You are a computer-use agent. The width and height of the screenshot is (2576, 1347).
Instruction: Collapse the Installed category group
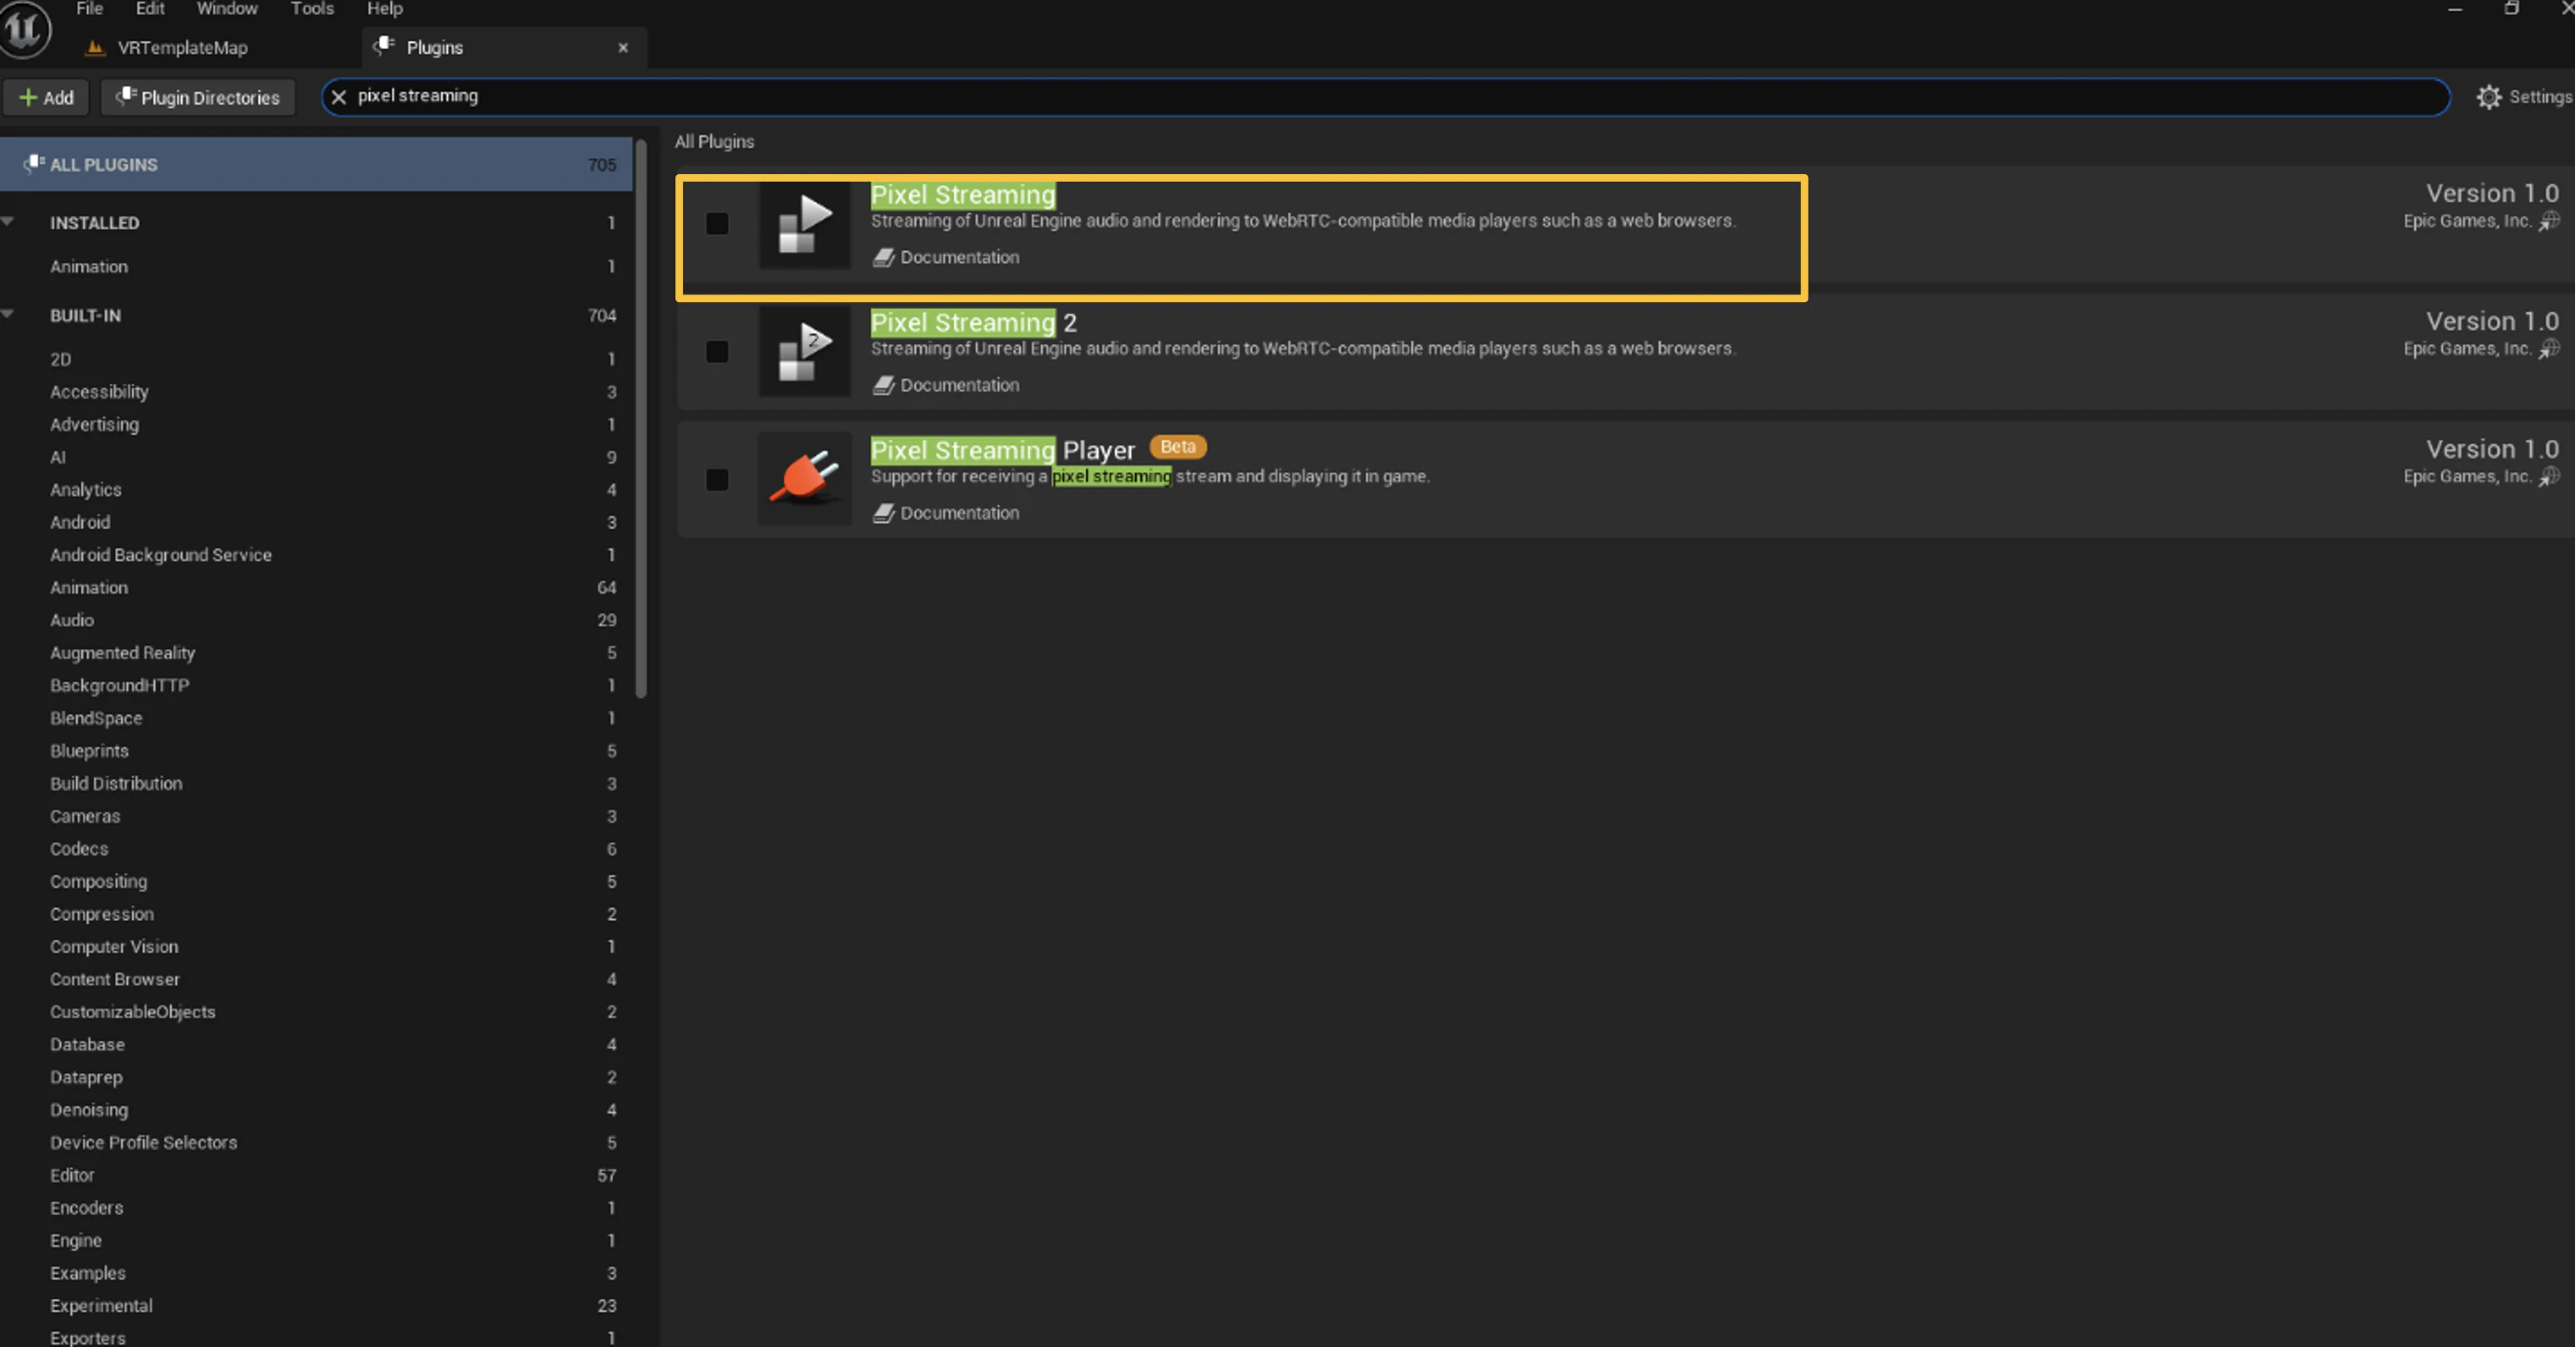click(x=8, y=222)
